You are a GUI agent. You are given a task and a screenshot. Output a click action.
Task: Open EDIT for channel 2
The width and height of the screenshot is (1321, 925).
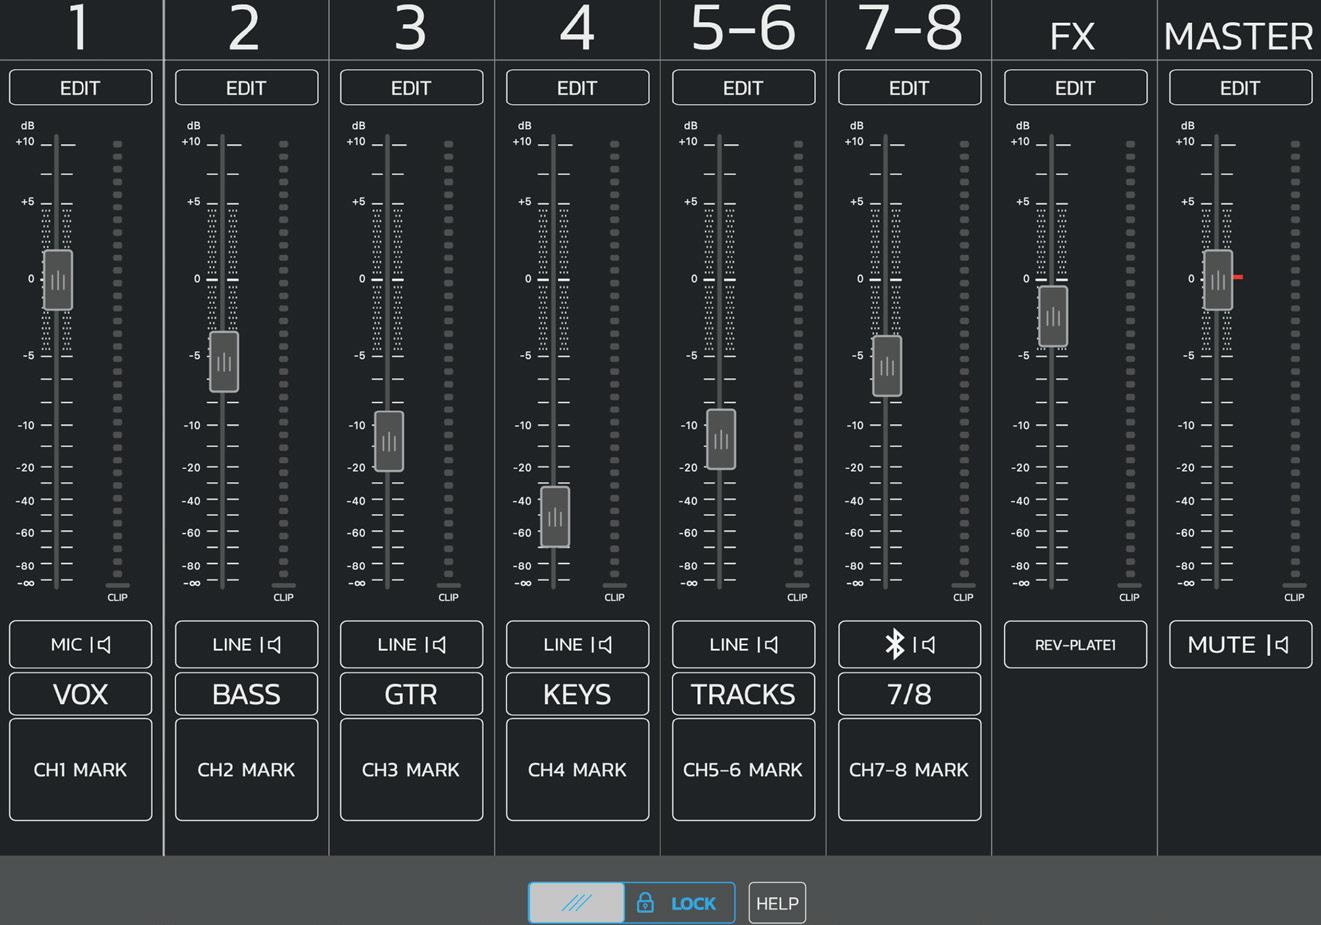point(247,87)
